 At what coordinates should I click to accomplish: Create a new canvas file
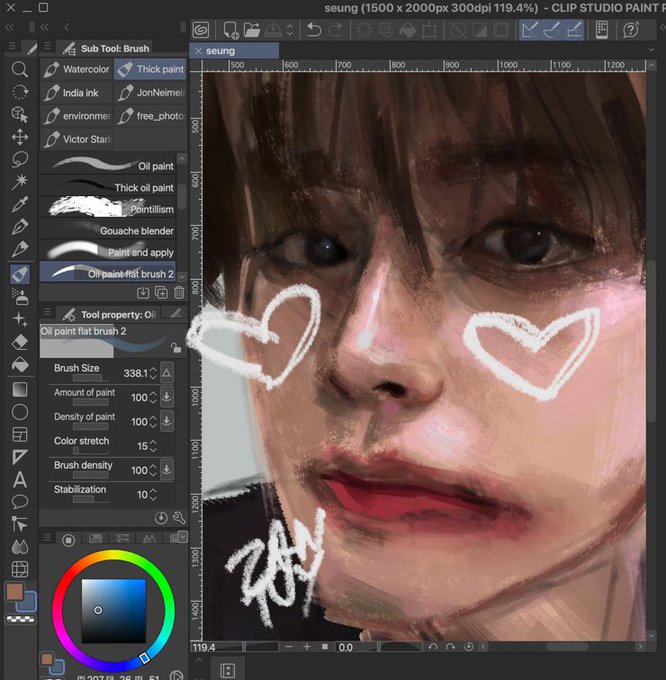230,30
